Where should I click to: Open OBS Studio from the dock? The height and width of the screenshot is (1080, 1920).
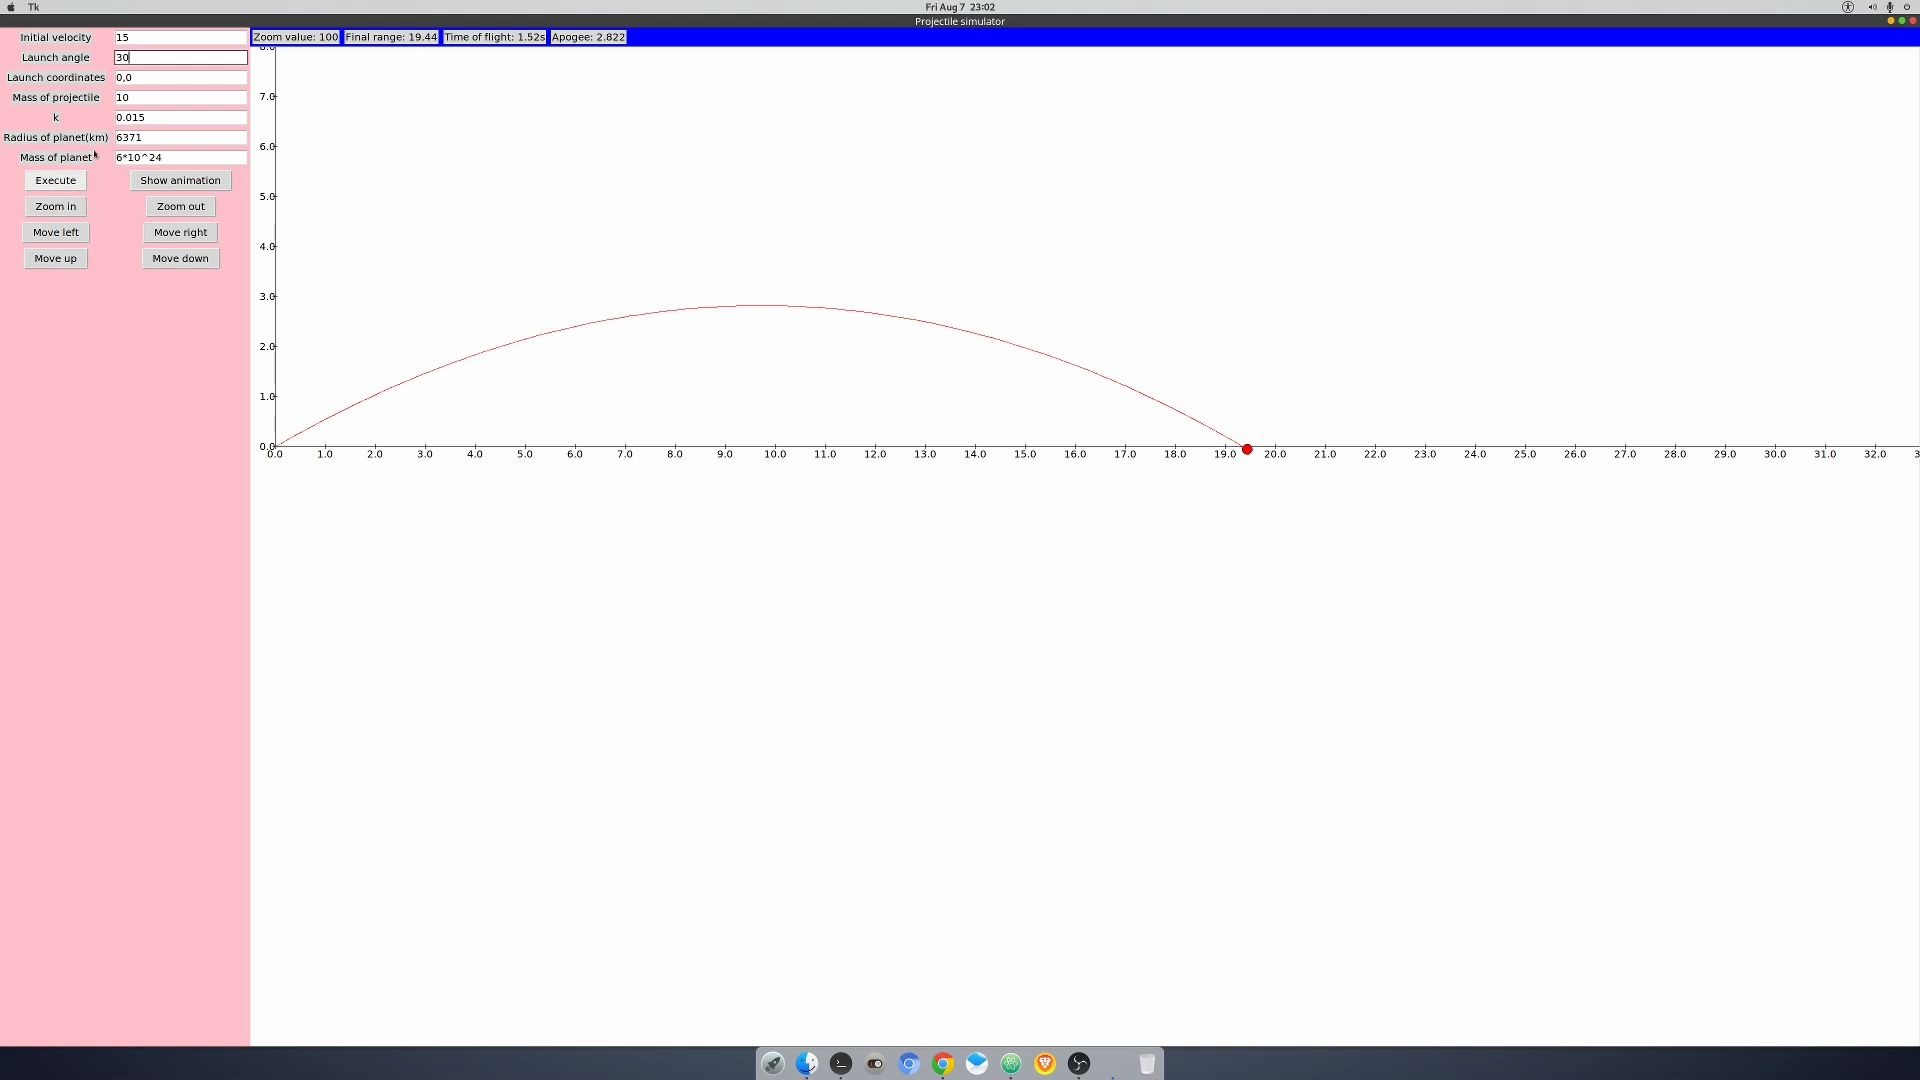(1079, 1064)
